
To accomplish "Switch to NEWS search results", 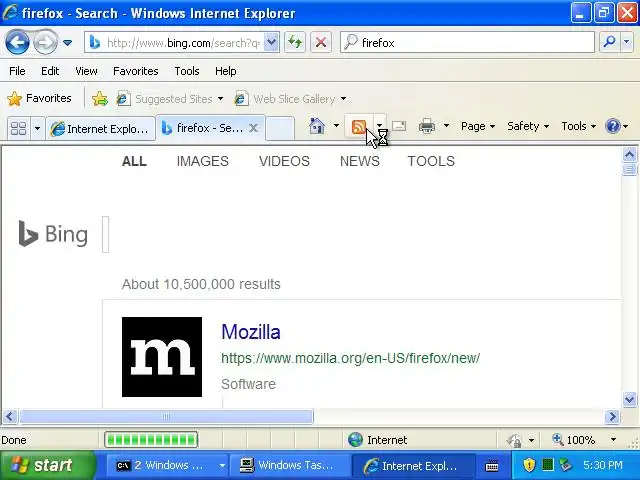I will coord(360,161).
